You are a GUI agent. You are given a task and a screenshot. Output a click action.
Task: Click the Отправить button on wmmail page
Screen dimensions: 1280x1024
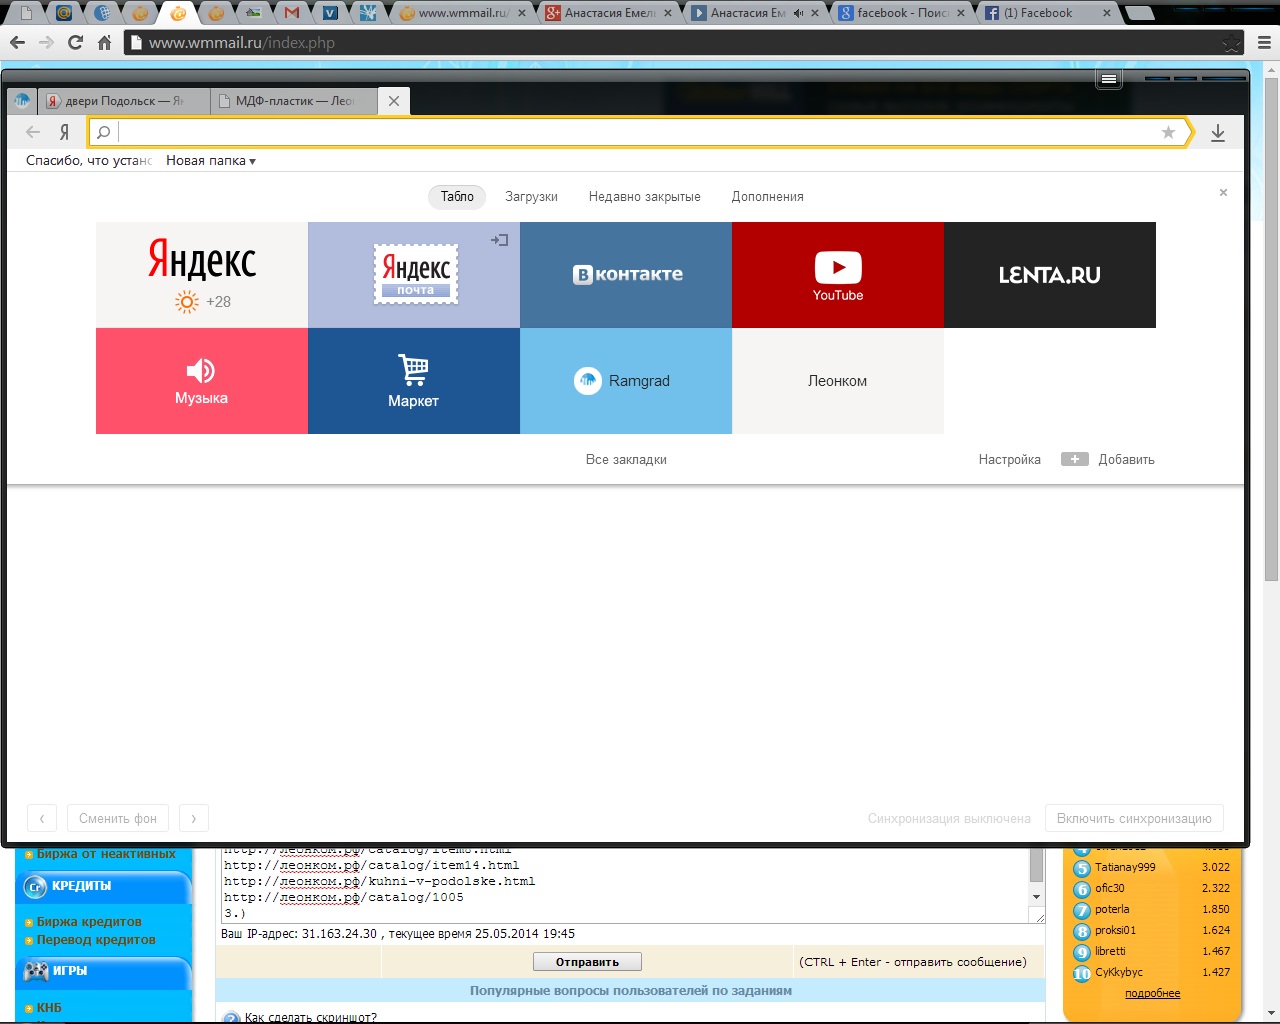tap(587, 962)
